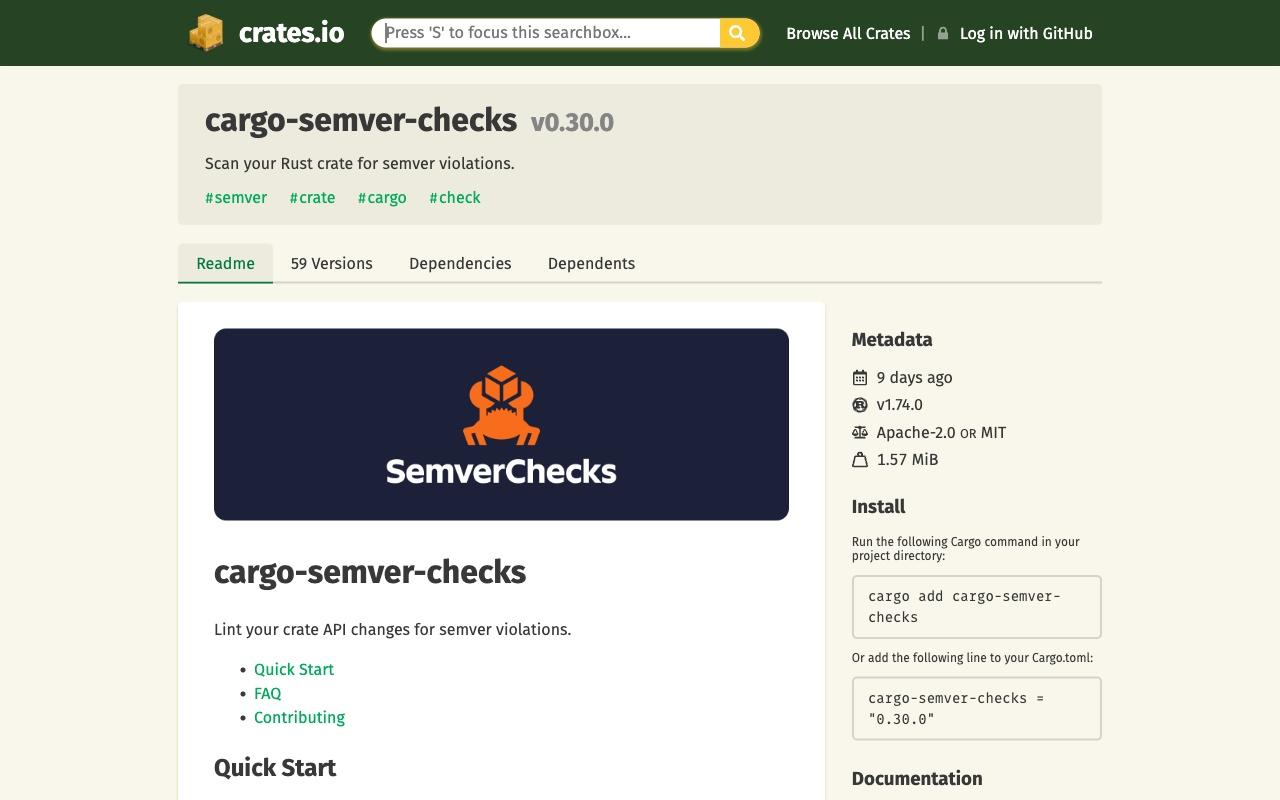Click the Quick Start readme heading
1280x800 pixels.
(275, 767)
